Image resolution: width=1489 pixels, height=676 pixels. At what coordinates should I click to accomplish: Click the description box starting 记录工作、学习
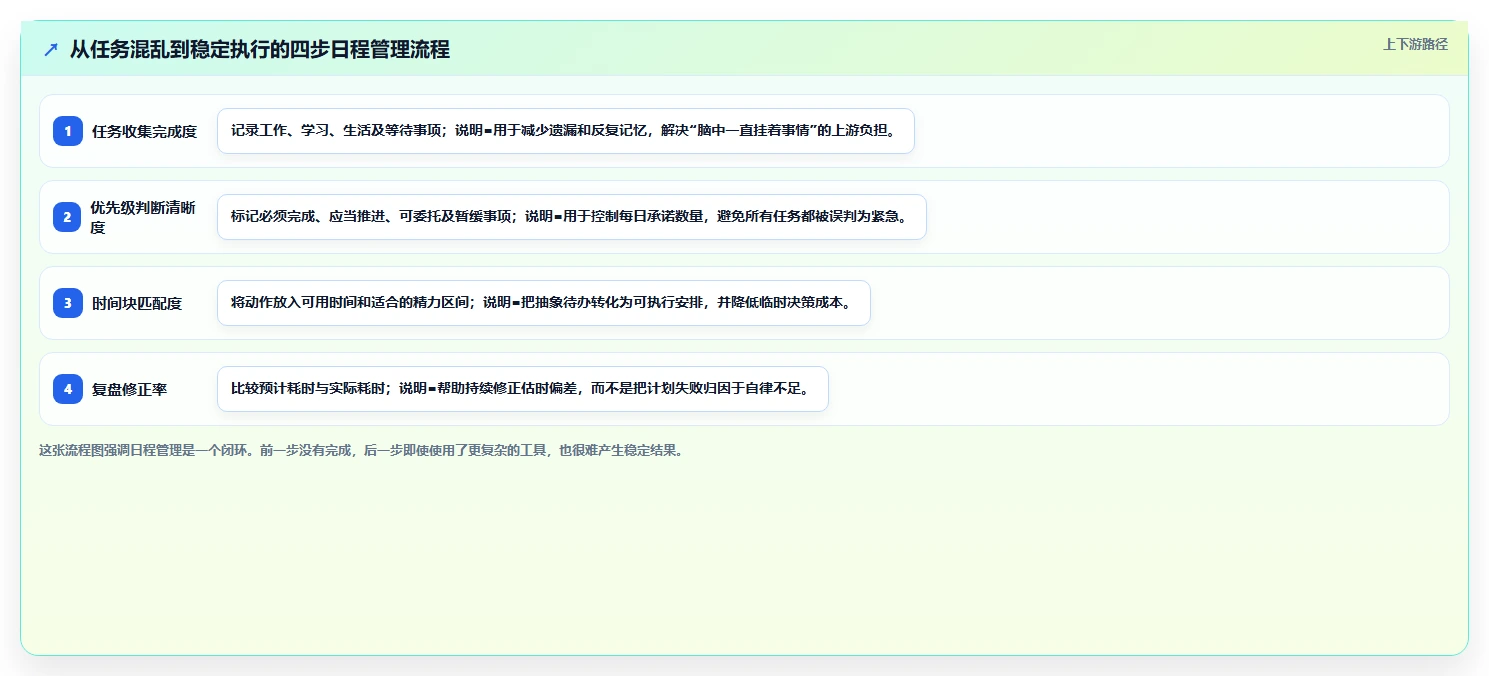566,131
